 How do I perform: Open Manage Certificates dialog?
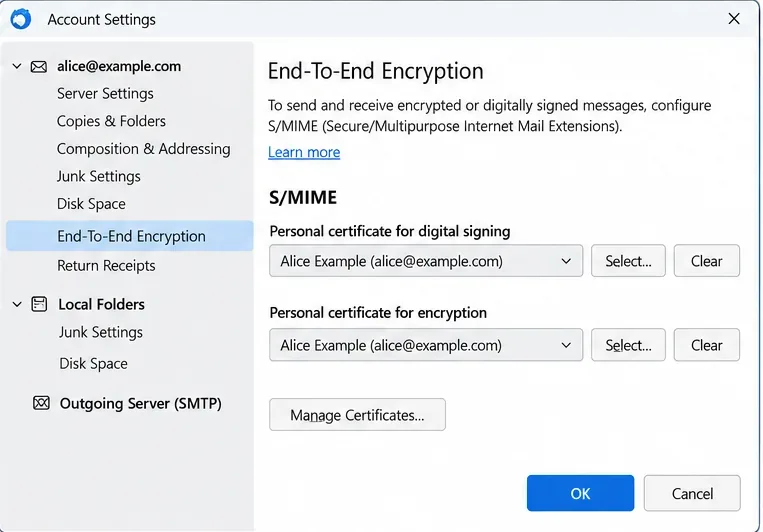(357, 415)
